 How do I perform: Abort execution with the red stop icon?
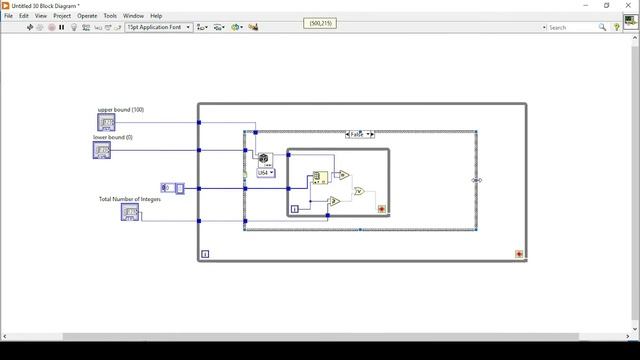pyautogui.click(x=51, y=27)
